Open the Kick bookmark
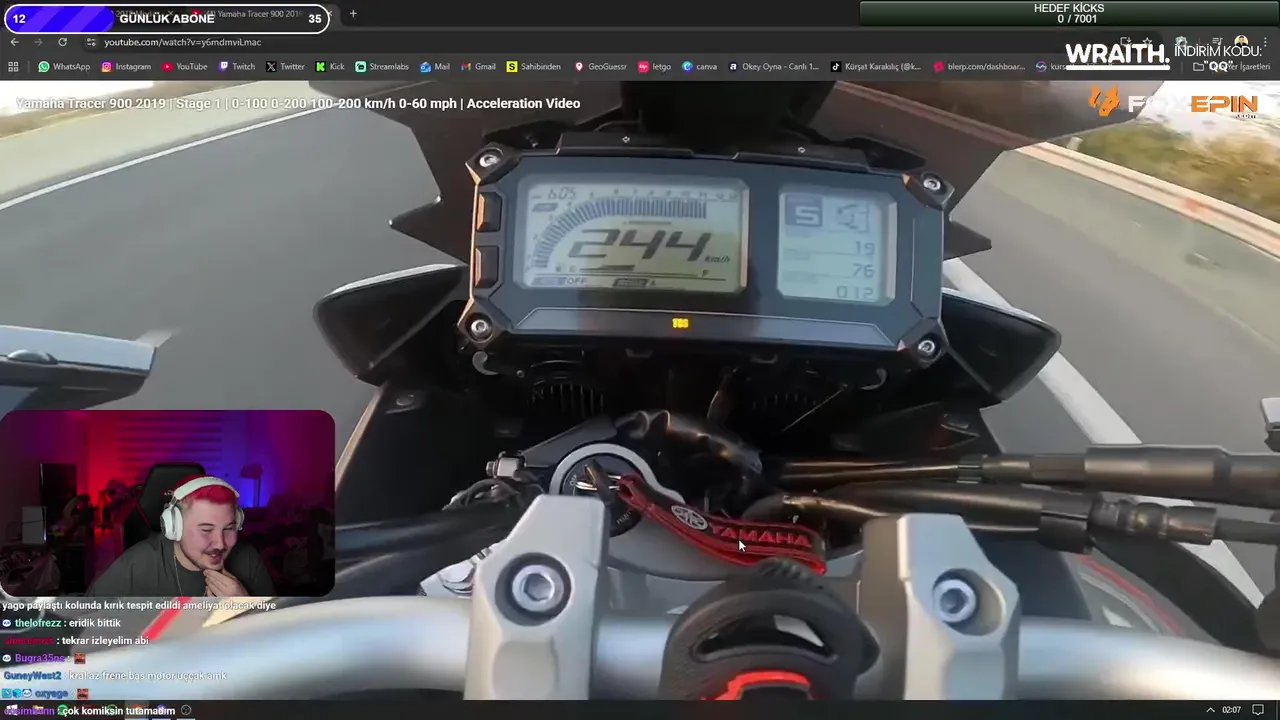 tap(330, 67)
